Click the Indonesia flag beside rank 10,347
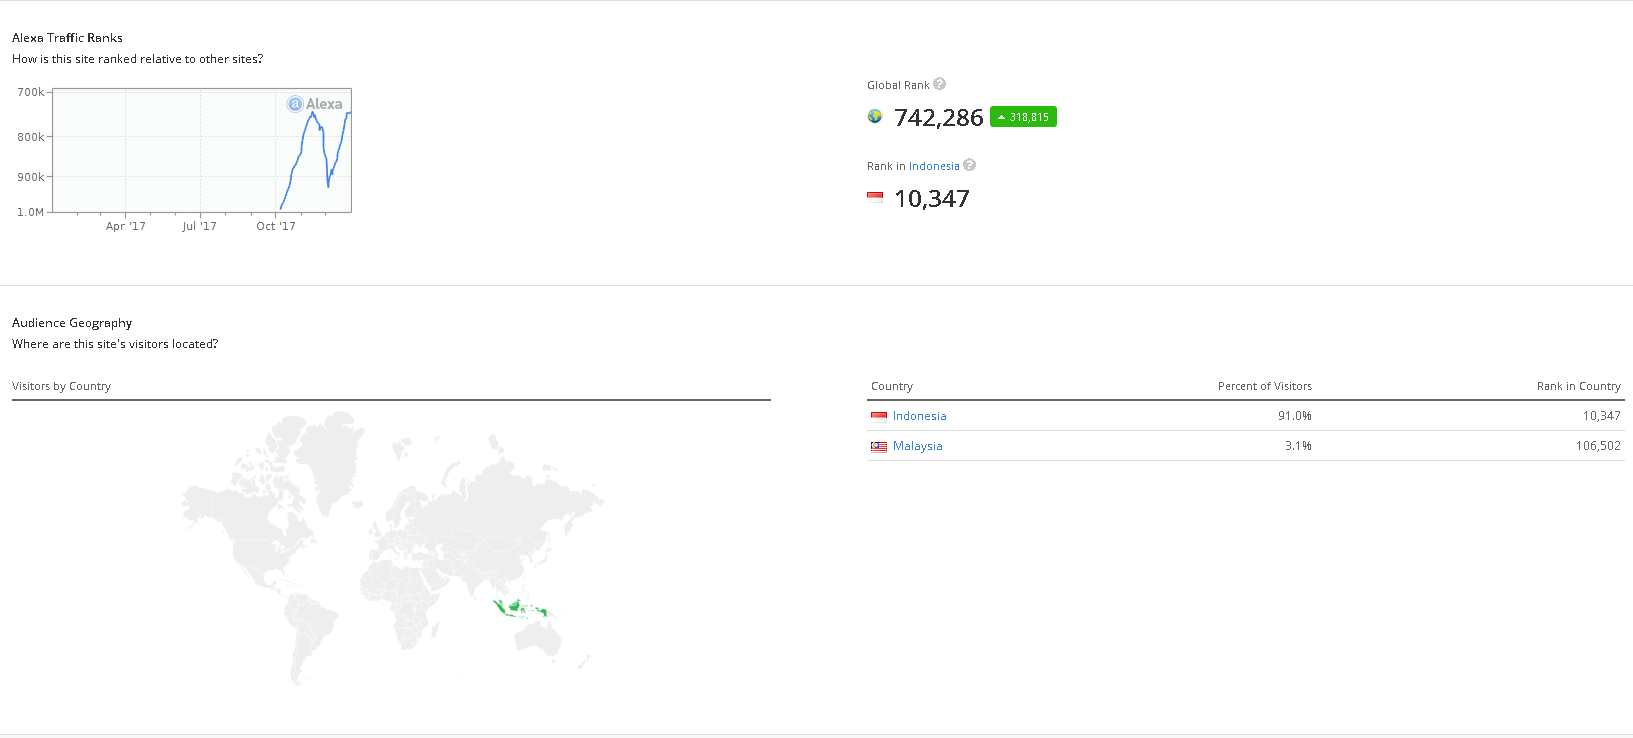1633x738 pixels. pos(875,198)
